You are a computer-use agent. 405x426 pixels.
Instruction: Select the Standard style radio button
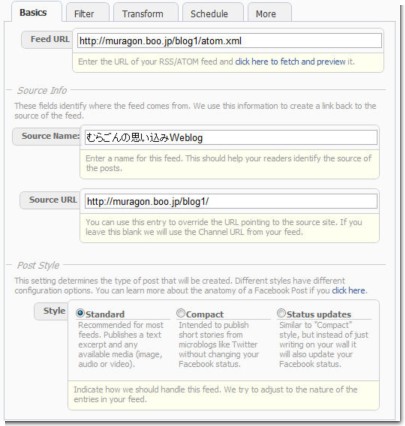[80, 313]
